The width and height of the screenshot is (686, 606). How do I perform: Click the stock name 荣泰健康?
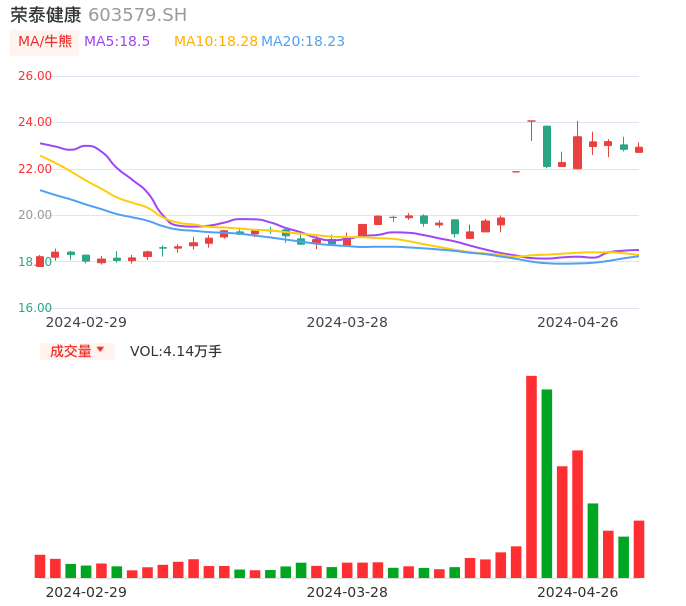tap(46, 15)
